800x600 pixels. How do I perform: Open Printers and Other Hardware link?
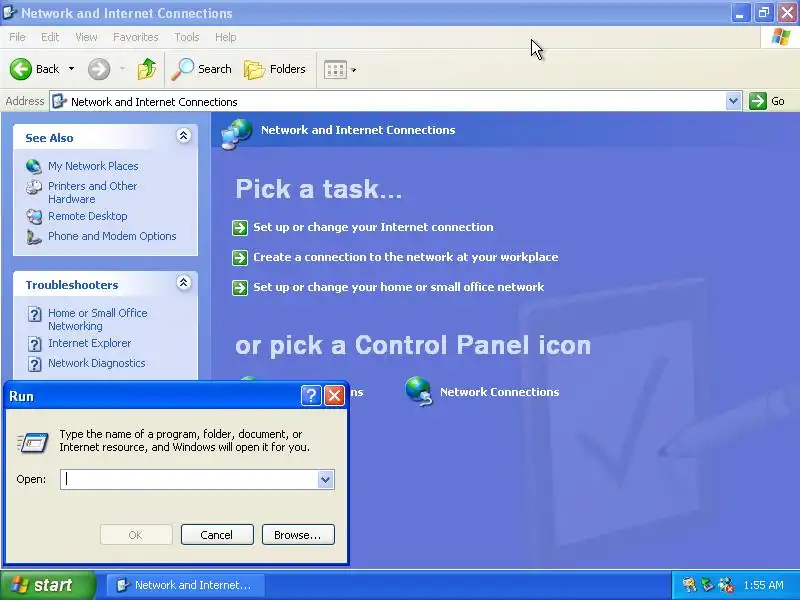tap(92, 192)
